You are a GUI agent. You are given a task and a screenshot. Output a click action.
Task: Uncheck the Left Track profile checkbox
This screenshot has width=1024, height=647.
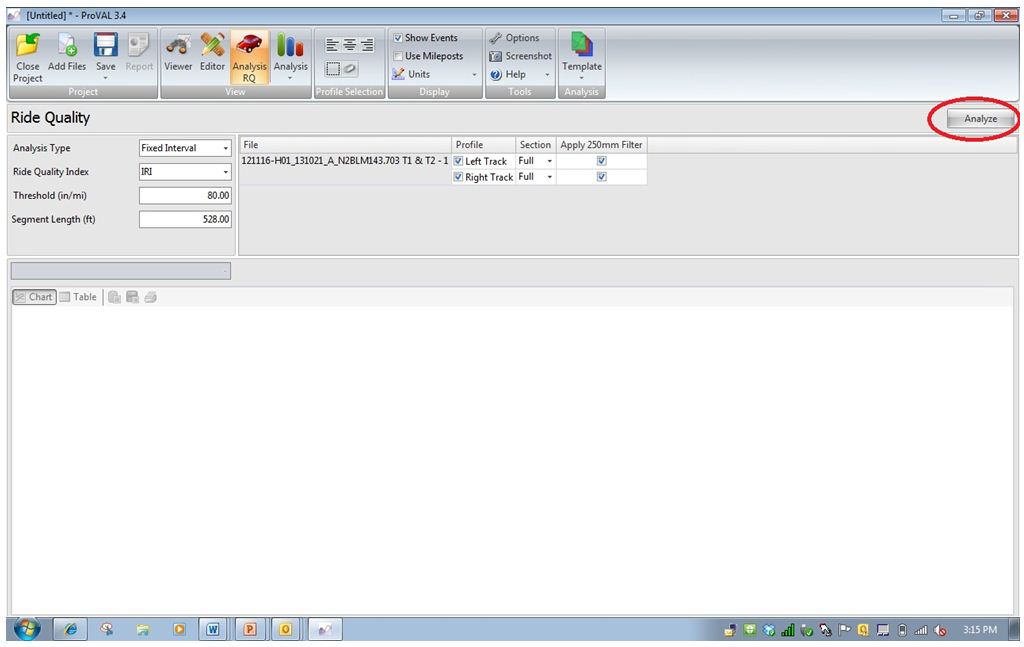tap(458, 161)
